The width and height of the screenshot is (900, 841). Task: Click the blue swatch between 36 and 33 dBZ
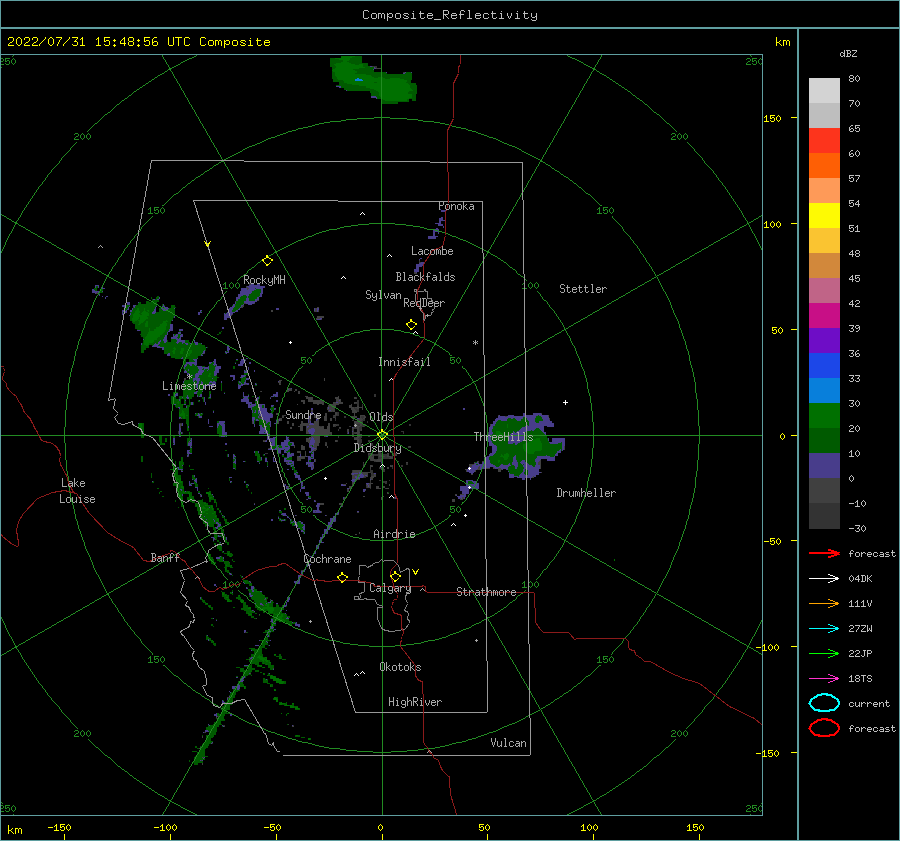pos(824,366)
